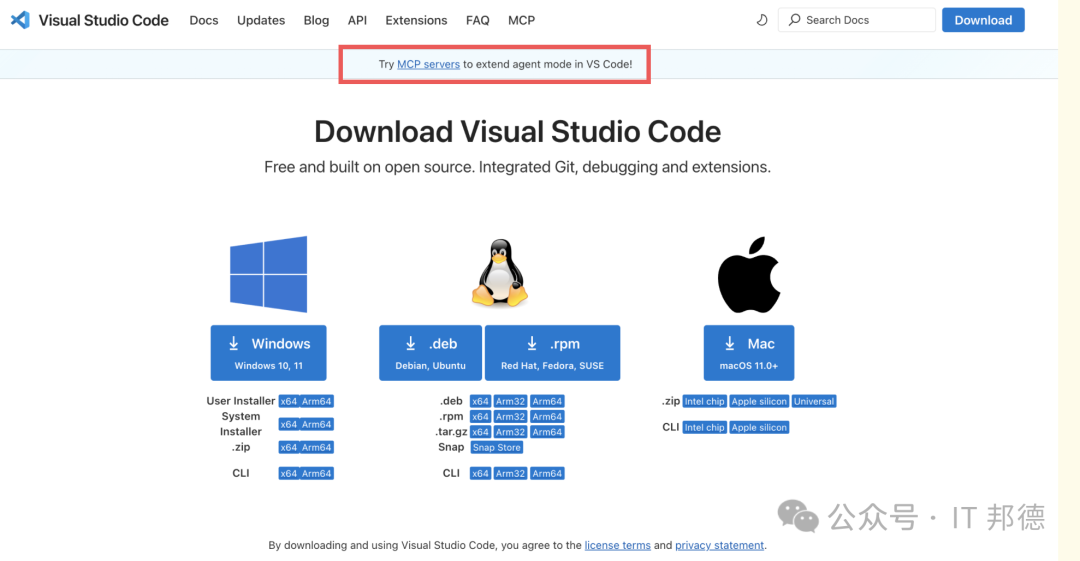Download the Mac macOS 11.0+ build
This screenshot has height=561, width=1080.
click(749, 353)
